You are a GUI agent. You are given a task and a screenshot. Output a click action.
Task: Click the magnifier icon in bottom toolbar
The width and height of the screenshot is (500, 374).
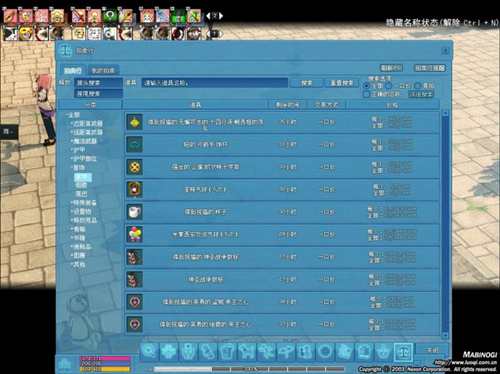tap(149, 352)
